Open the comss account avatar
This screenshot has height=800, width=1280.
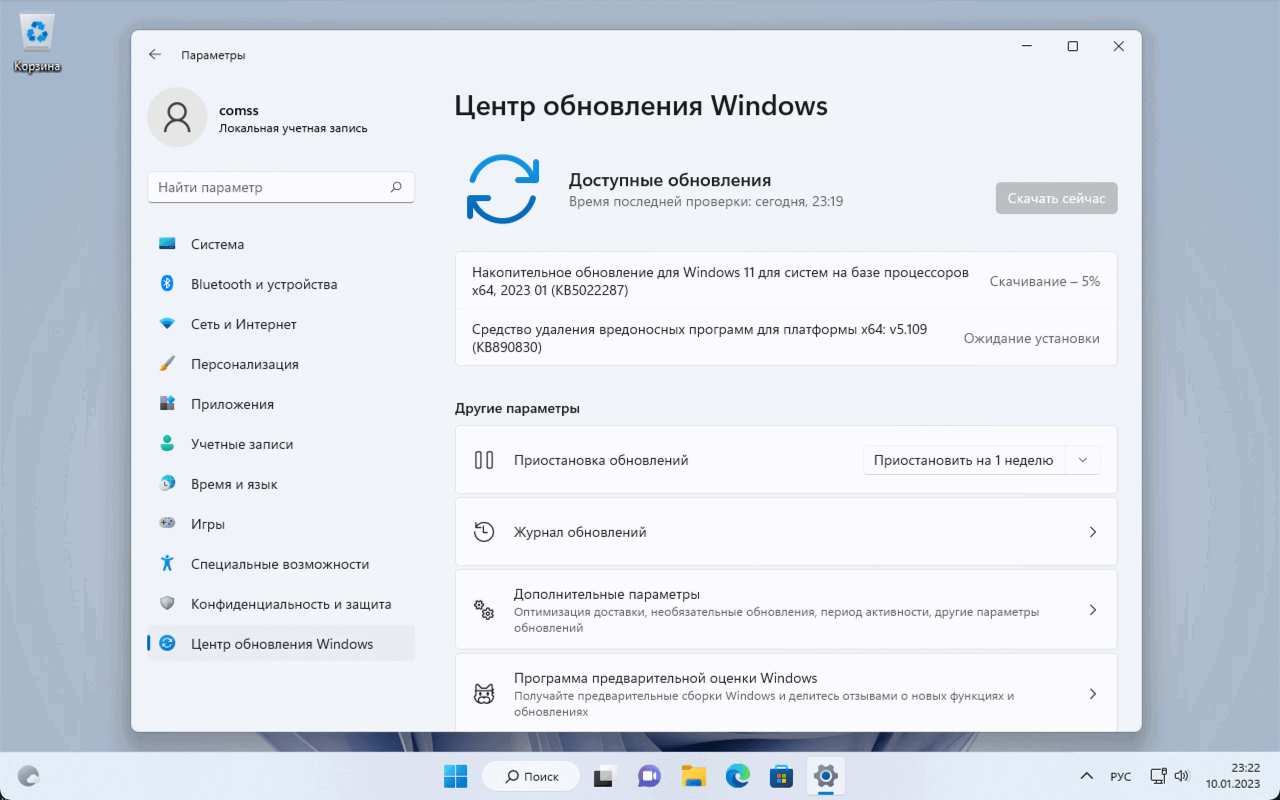click(x=177, y=118)
